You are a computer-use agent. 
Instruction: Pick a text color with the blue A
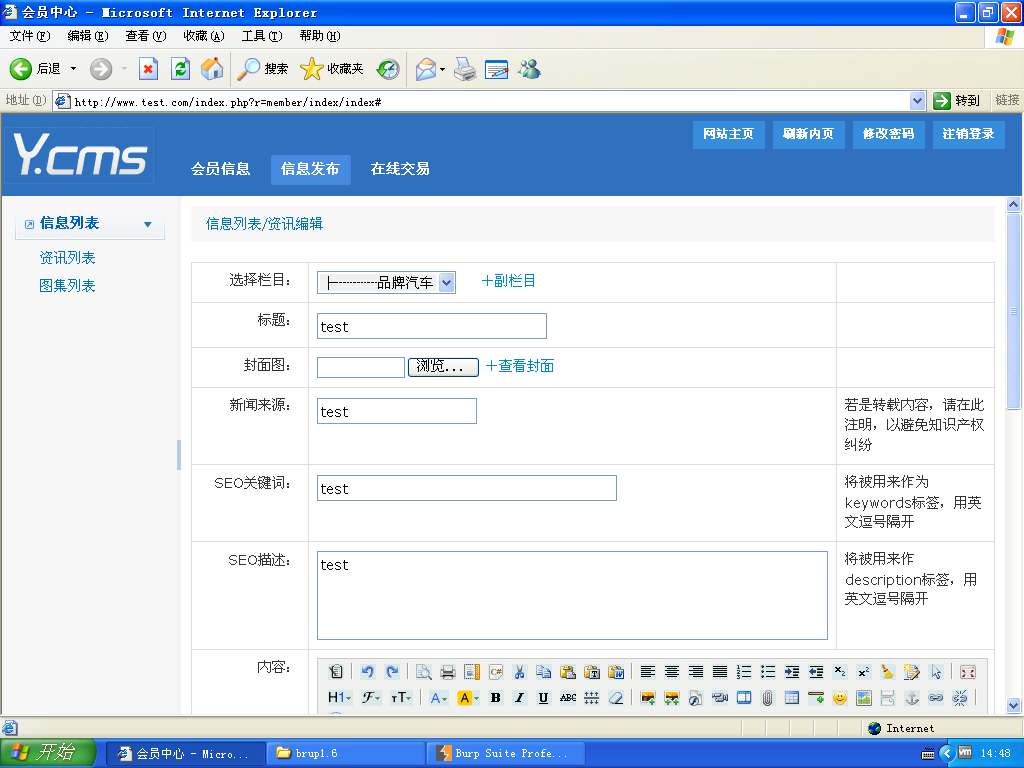(x=439, y=697)
